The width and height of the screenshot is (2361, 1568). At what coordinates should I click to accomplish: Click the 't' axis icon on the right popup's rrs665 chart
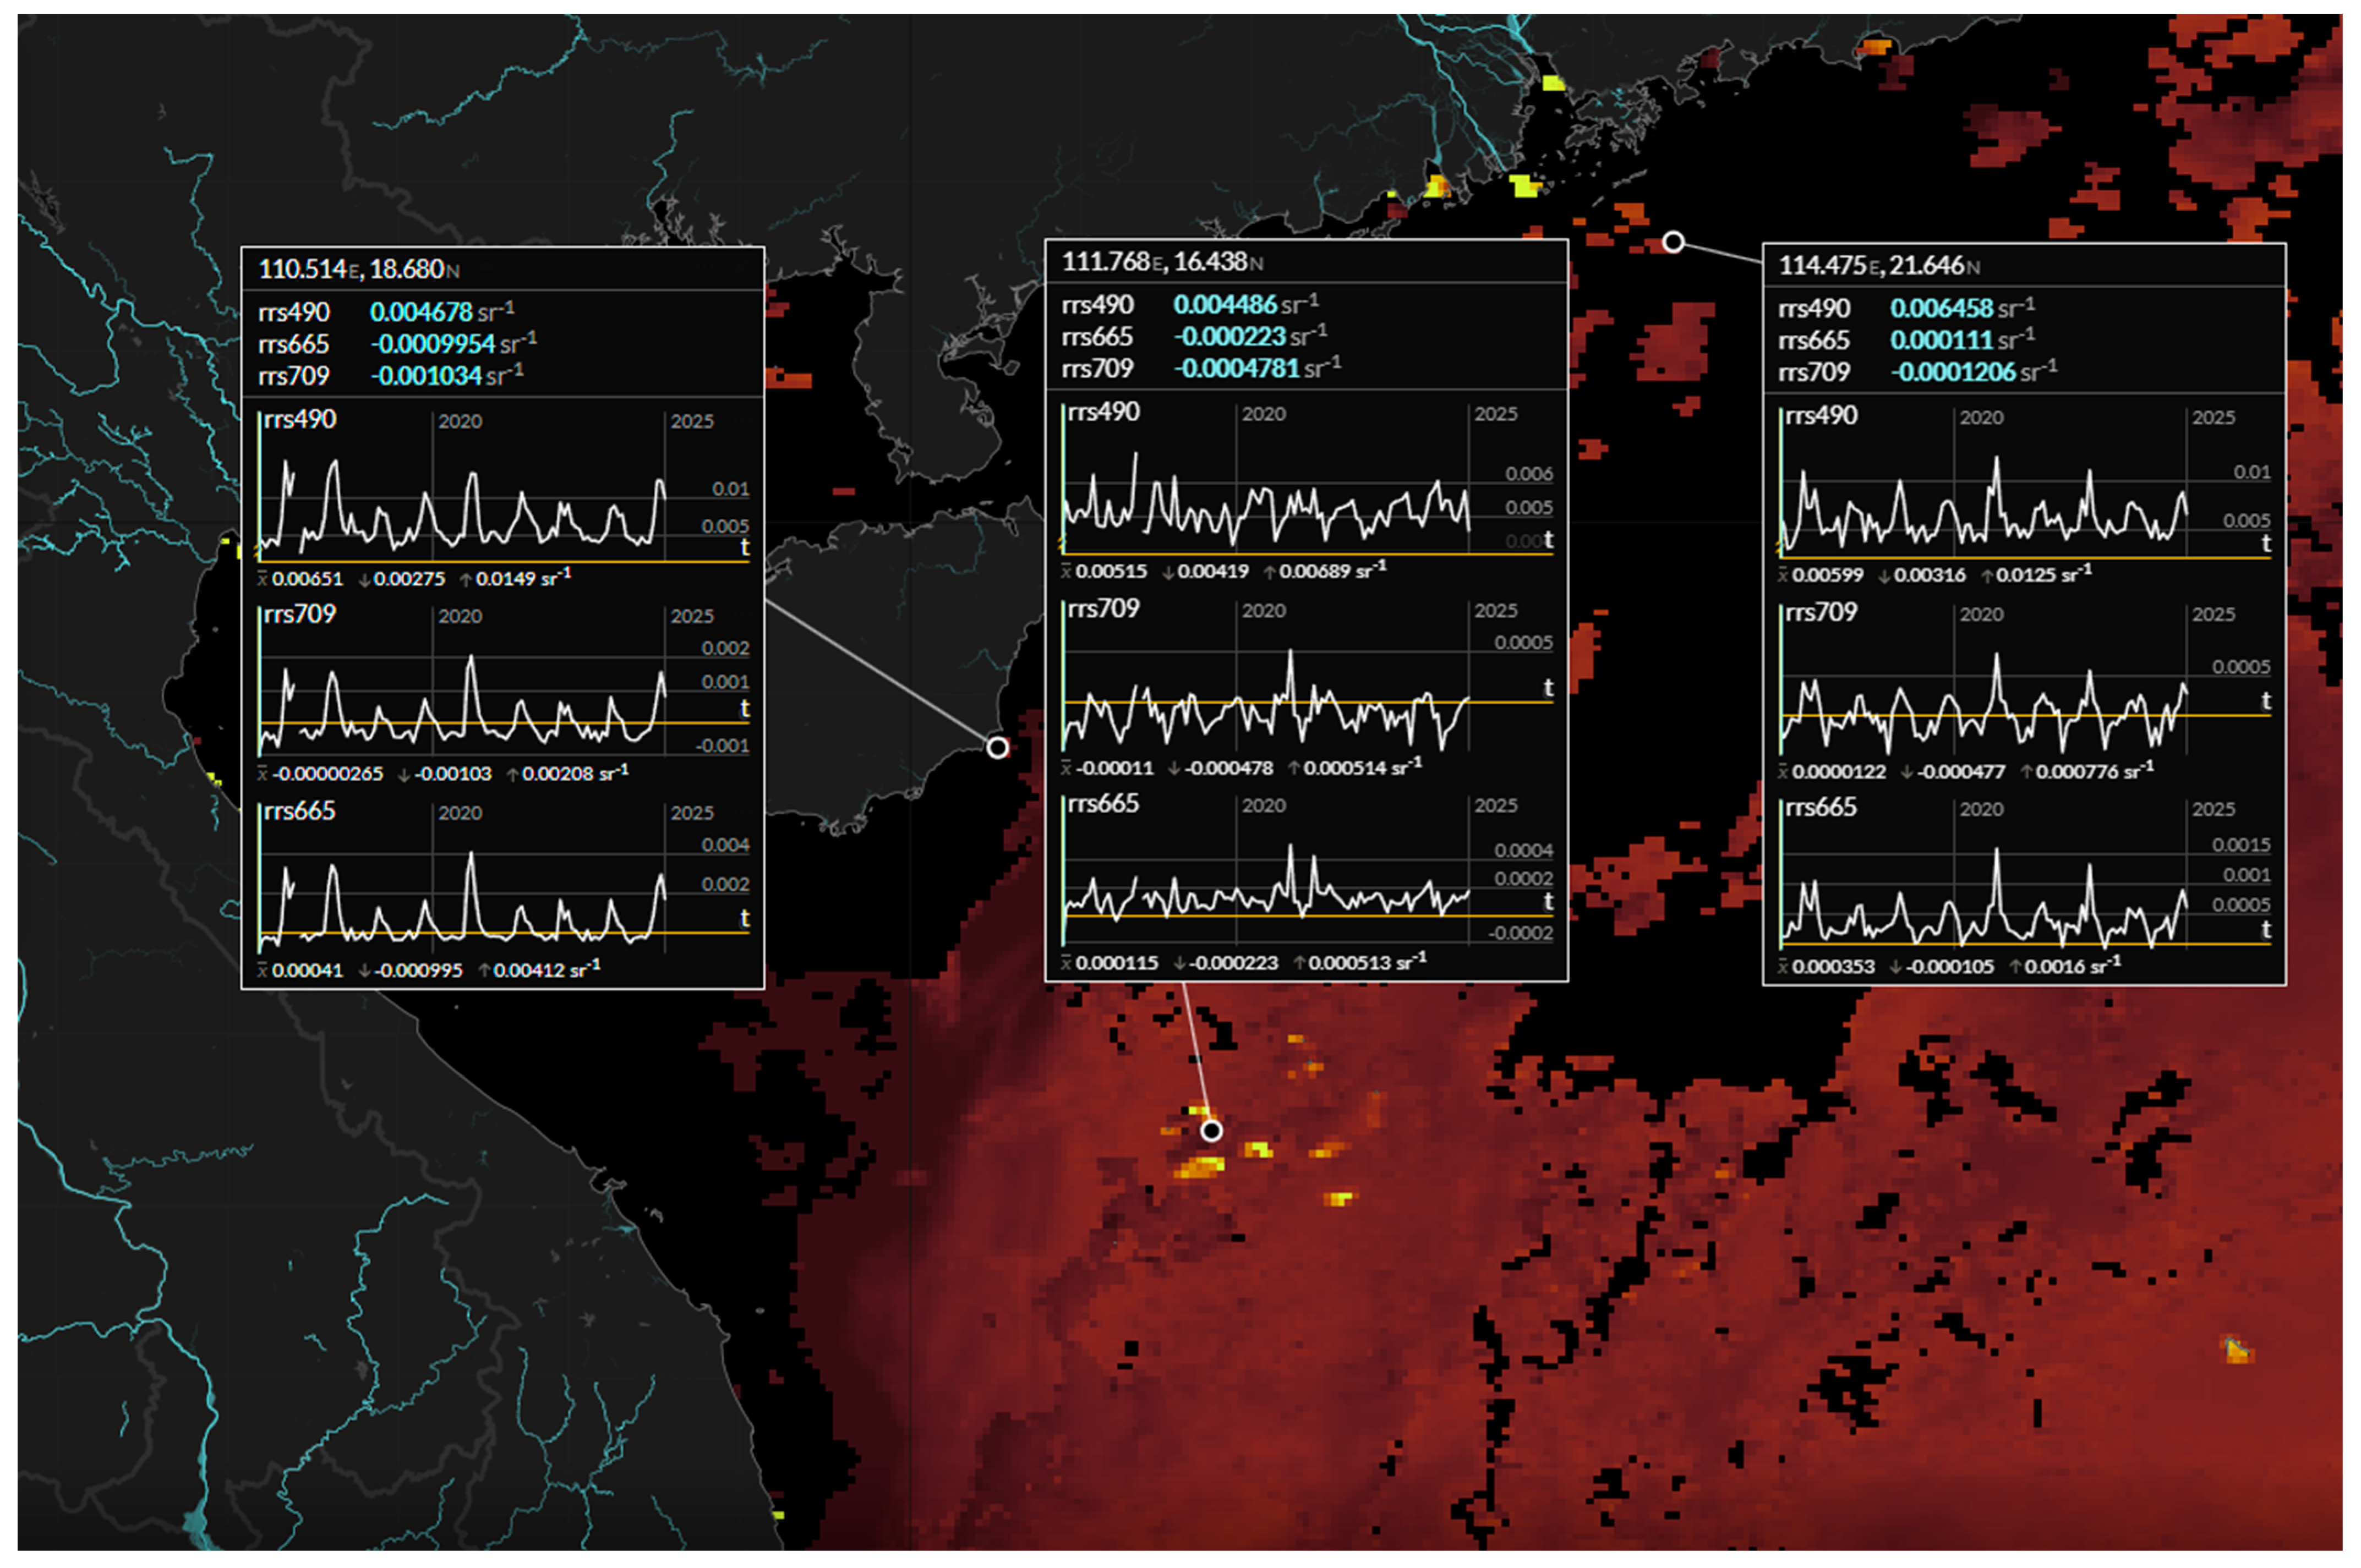pyautogui.click(x=2266, y=929)
